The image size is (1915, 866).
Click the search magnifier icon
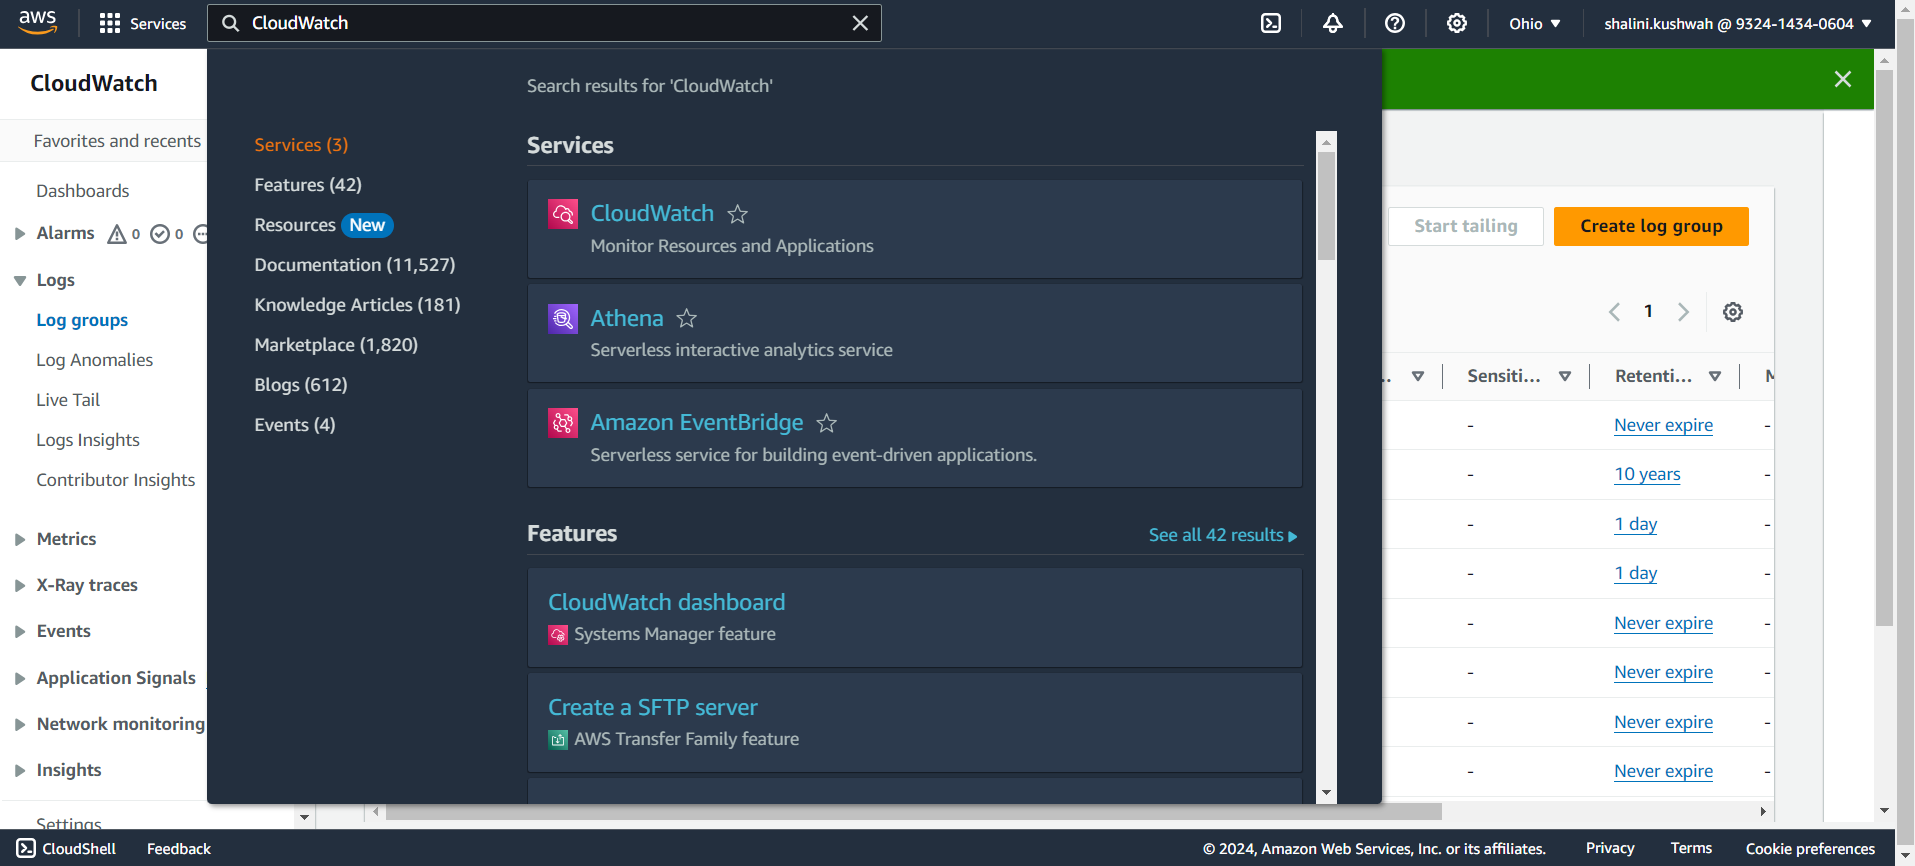pyautogui.click(x=230, y=23)
